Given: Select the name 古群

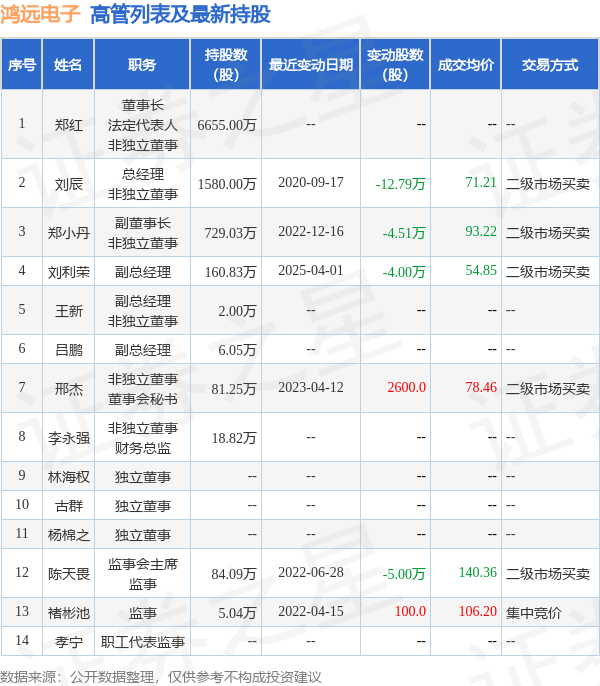Looking at the screenshot, I should (x=69, y=506).
